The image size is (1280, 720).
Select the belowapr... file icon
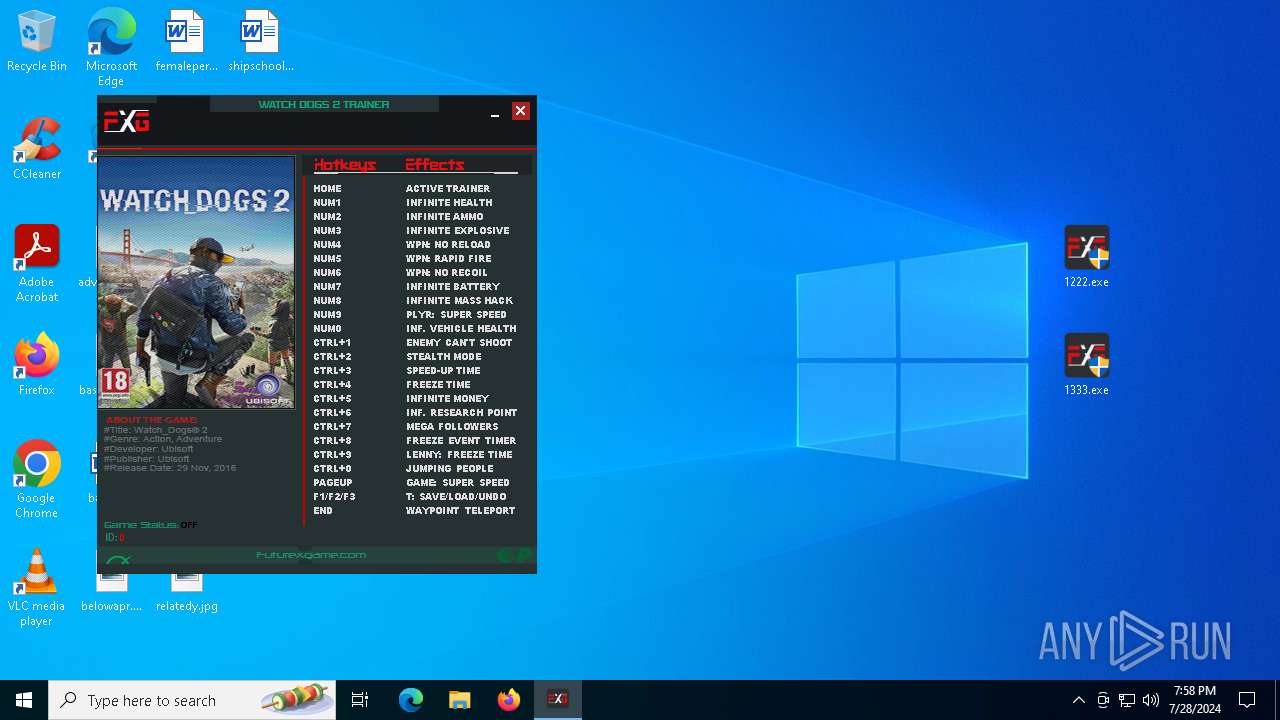(111, 592)
